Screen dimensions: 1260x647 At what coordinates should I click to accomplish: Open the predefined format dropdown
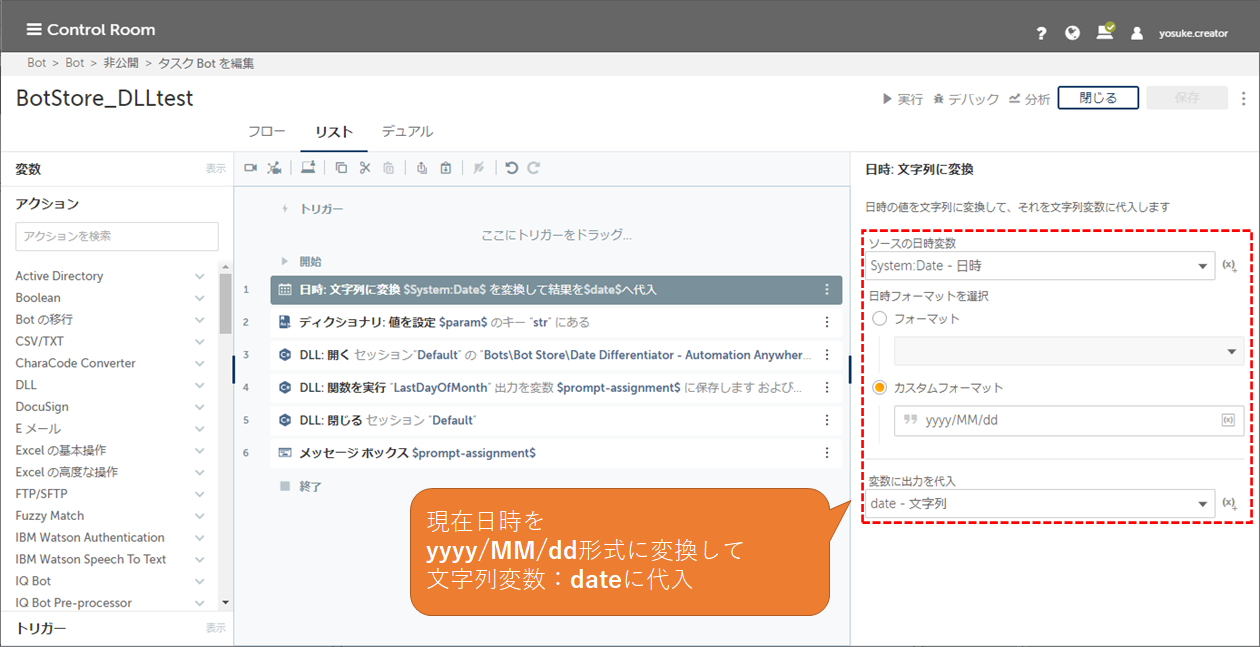1069,351
